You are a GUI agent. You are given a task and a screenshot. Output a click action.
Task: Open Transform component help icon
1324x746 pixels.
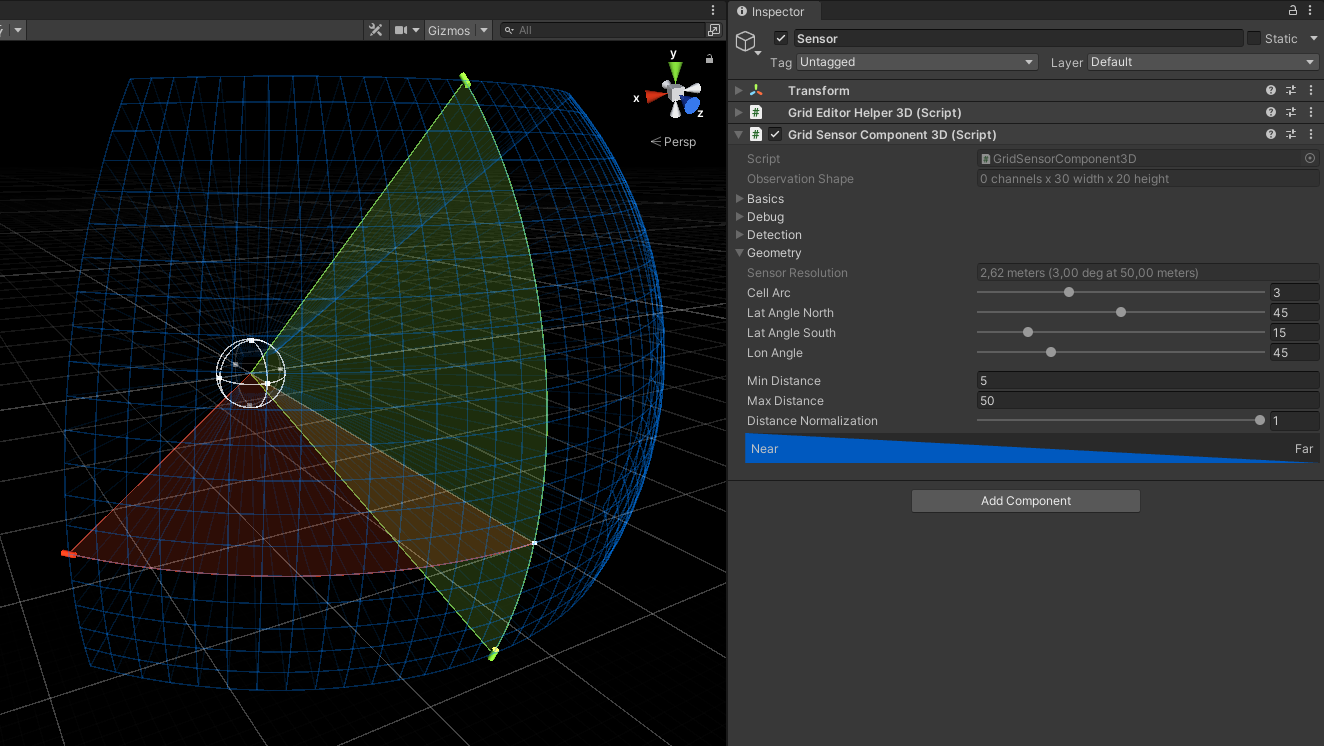pos(1271,91)
